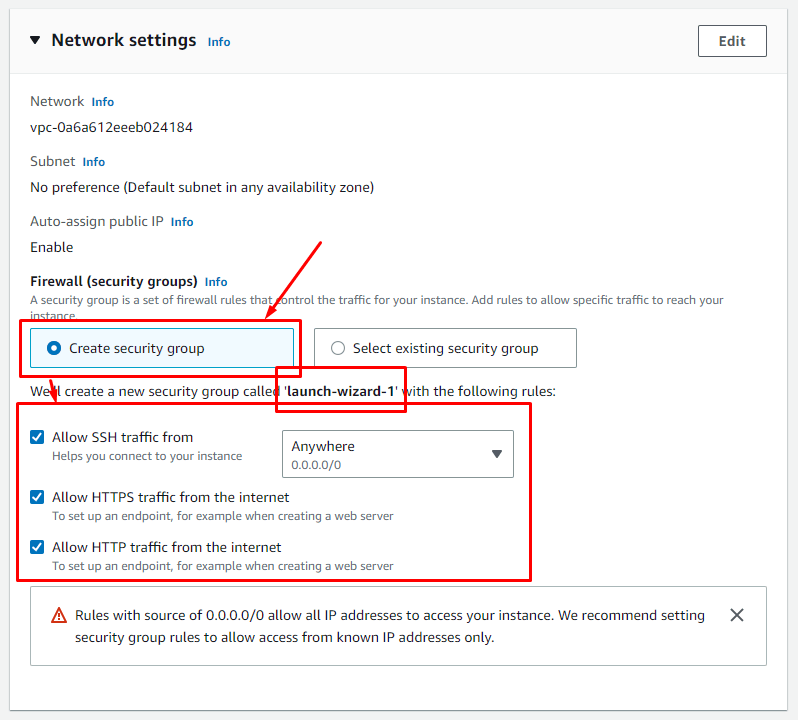Click the Edit button for network settings
Screen dimensions: 798x720
coord(732,41)
